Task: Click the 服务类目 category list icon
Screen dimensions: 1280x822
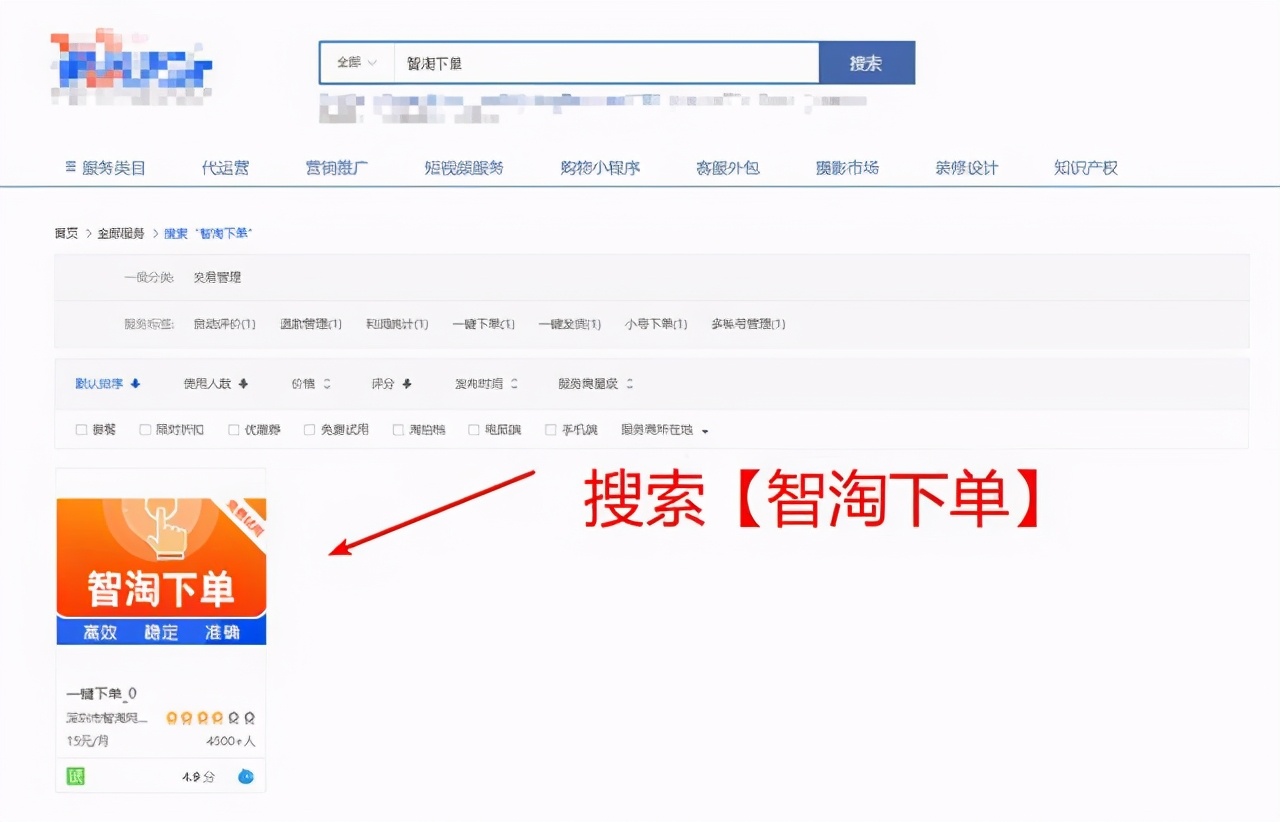Action: click(x=69, y=167)
